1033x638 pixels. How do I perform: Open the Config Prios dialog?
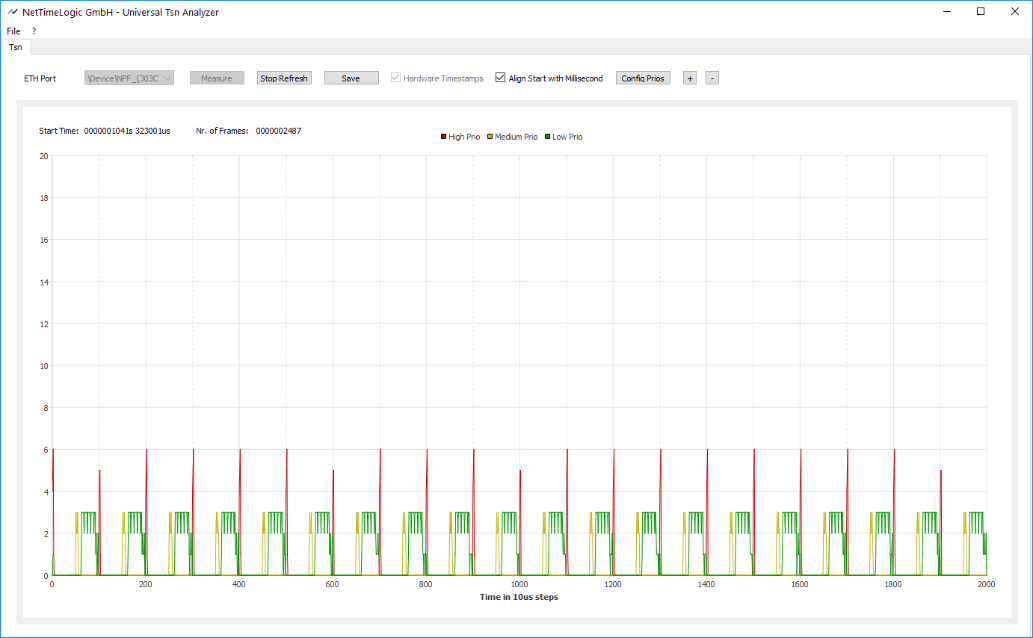643,78
